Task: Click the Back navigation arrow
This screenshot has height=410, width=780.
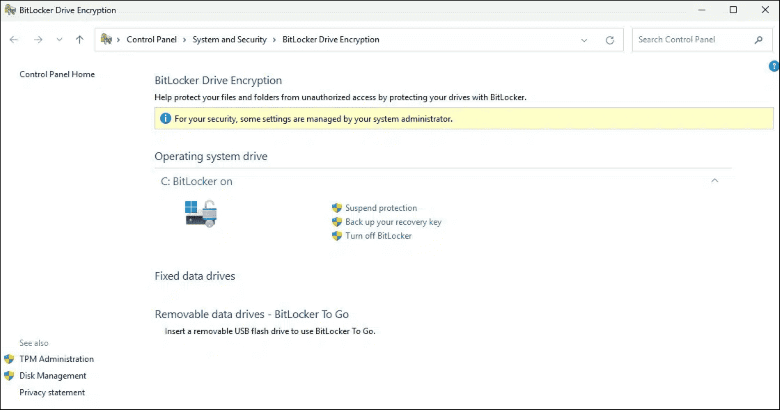Action: 13,40
